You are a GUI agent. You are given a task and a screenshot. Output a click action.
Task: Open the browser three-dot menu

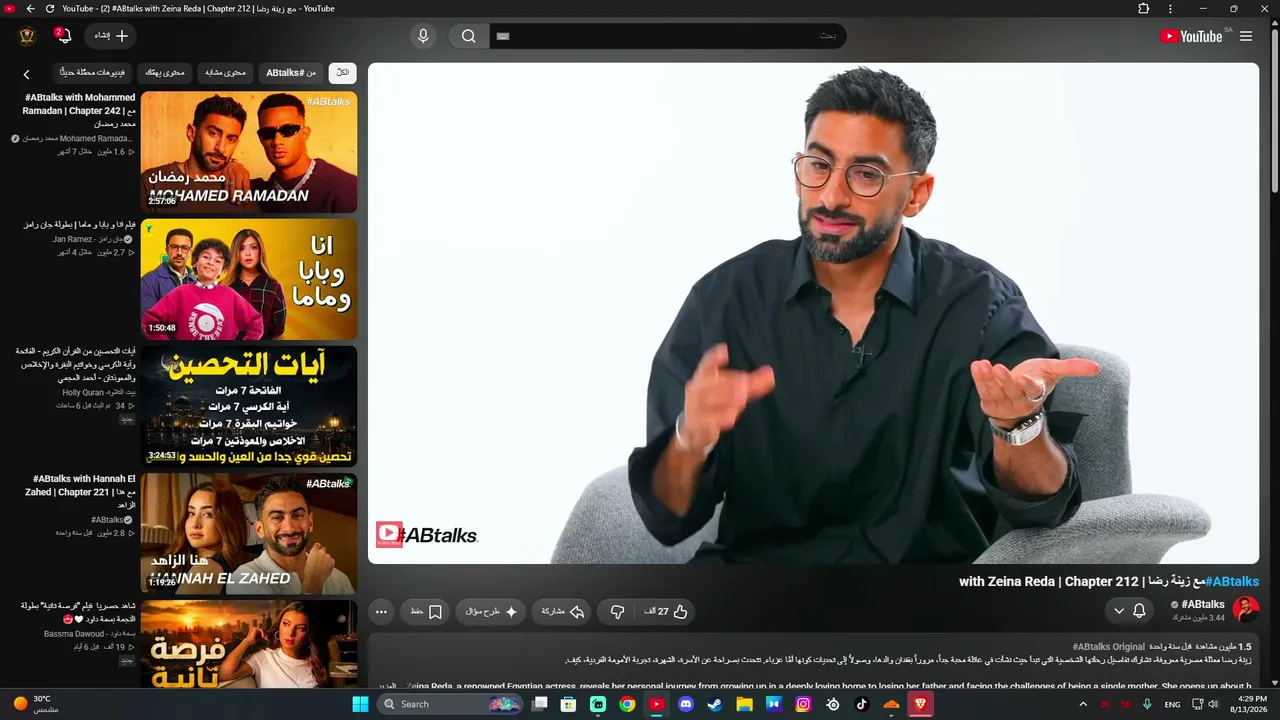point(1171,9)
